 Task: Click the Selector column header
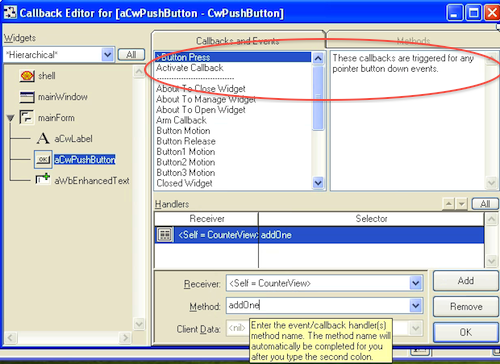(371, 219)
